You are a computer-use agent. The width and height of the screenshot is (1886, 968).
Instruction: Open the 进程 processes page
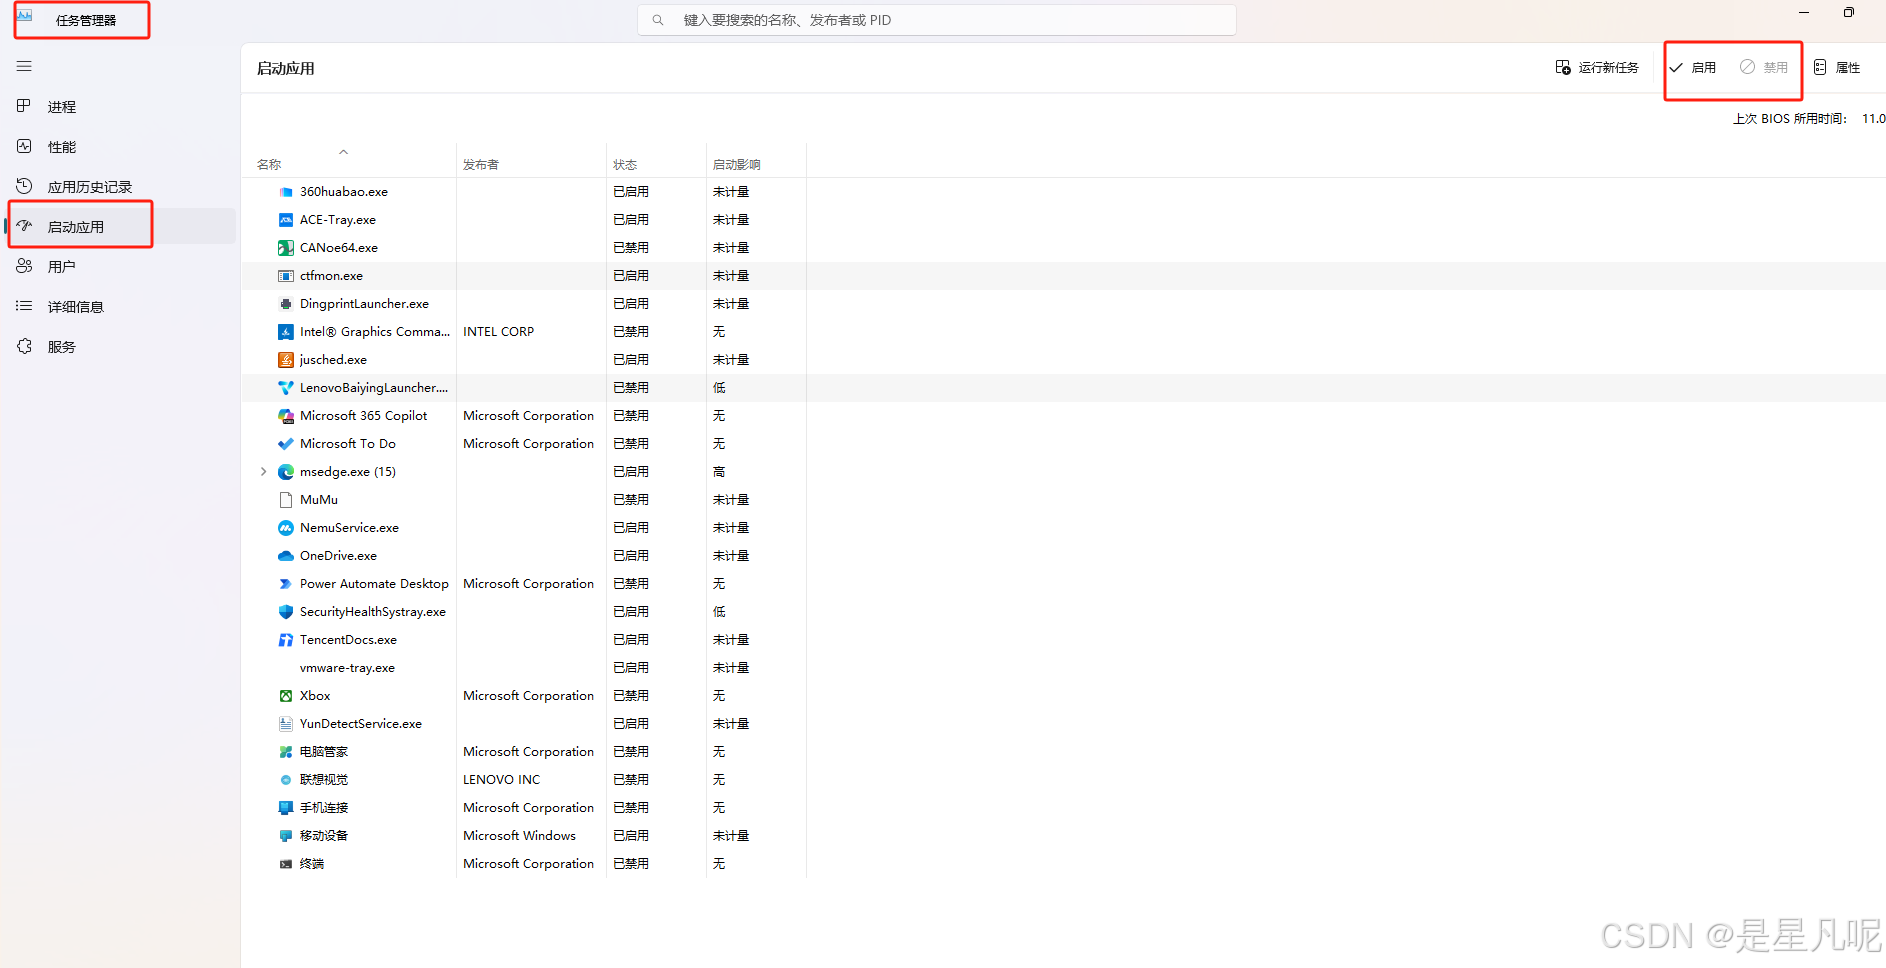(x=62, y=107)
